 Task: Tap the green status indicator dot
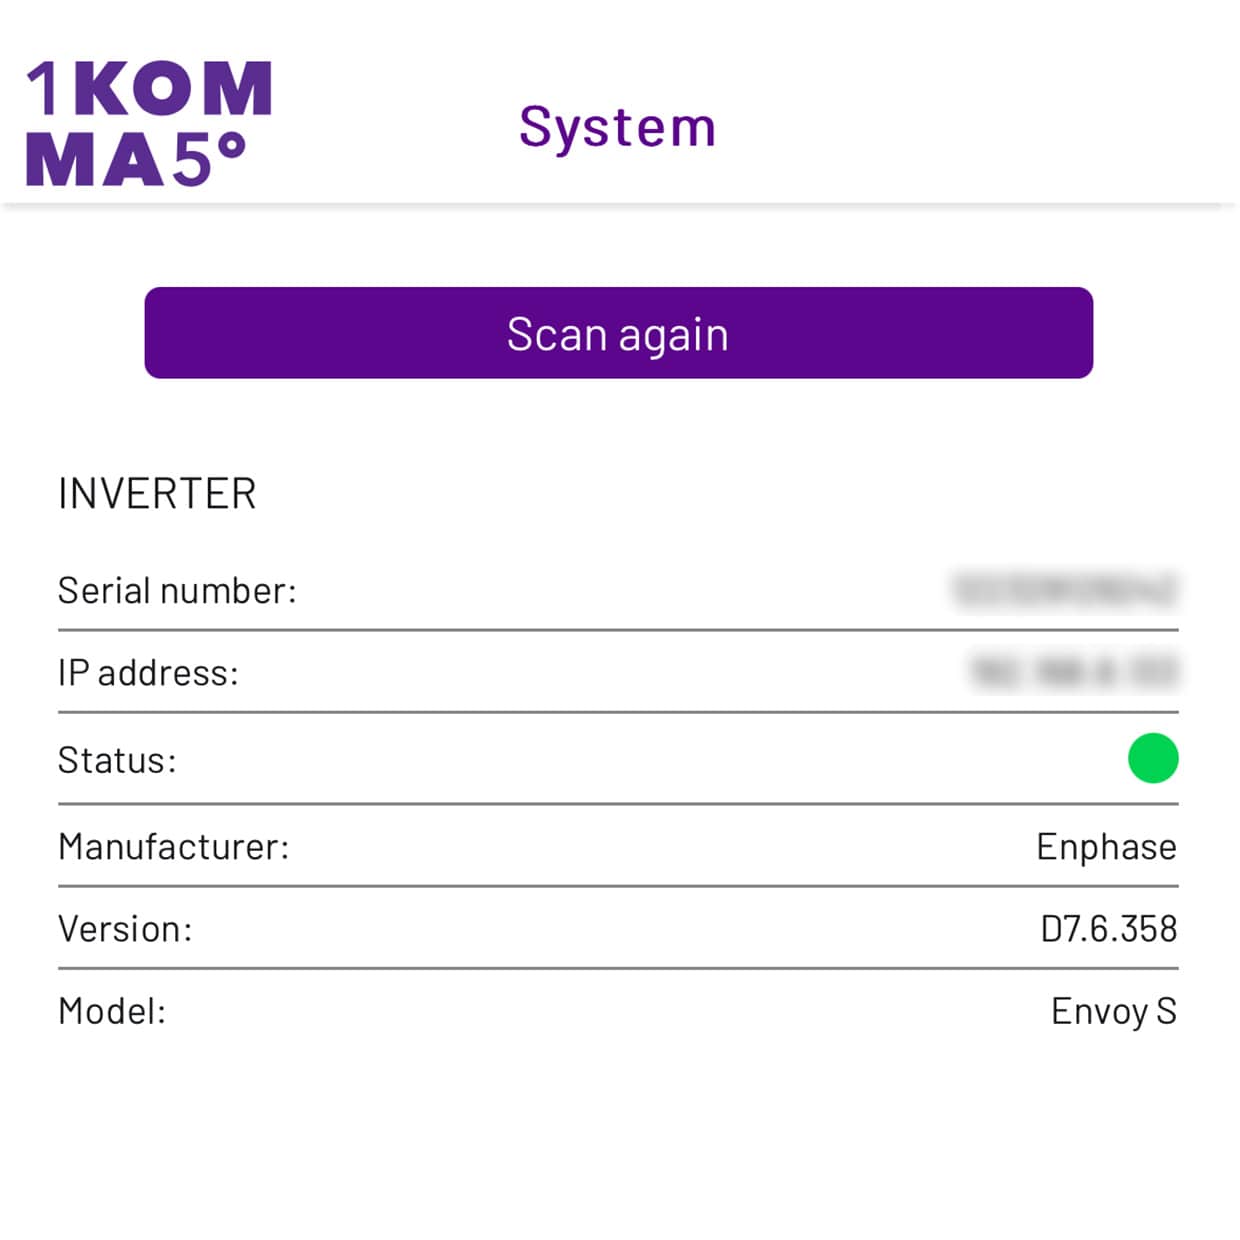tap(1152, 760)
